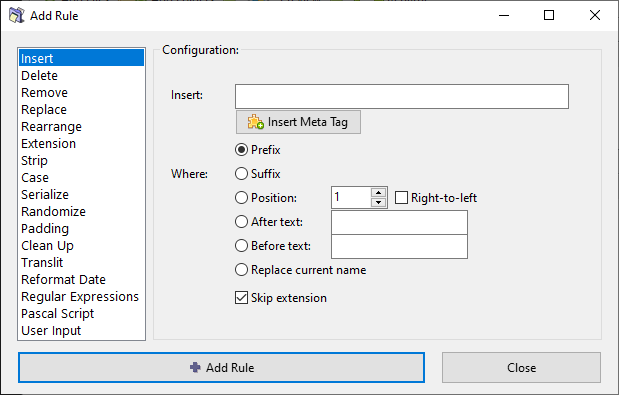Choose the Serialize rule type
Viewport: 619px width, 395px height.
click(x=45, y=194)
